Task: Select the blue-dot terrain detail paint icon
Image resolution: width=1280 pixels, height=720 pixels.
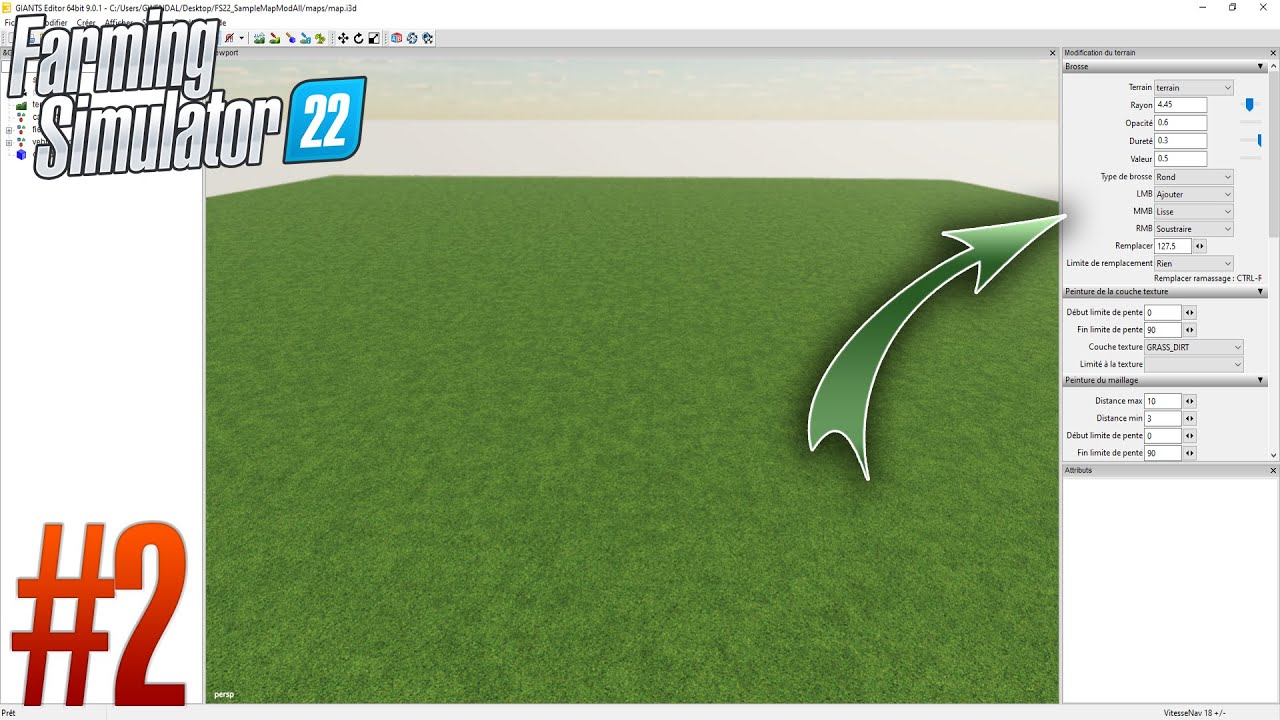Action: pos(290,38)
